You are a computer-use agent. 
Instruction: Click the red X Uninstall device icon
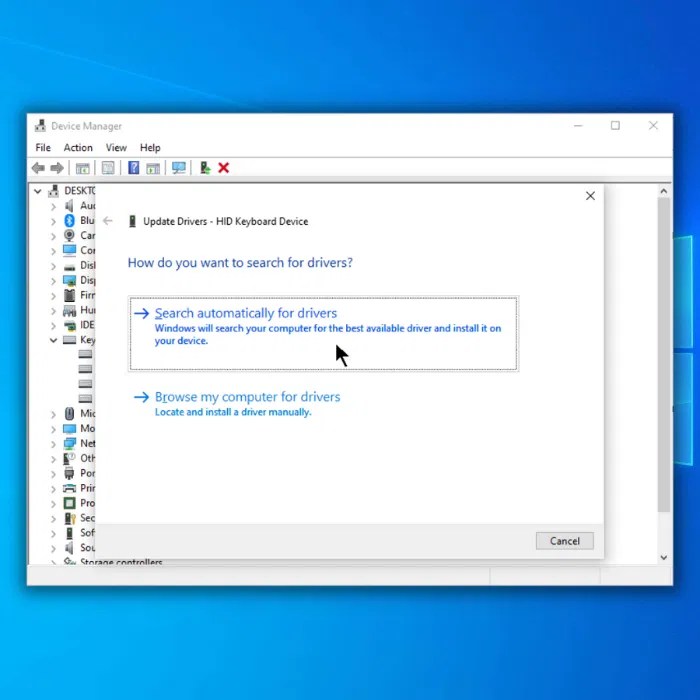pyautogui.click(x=224, y=168)
